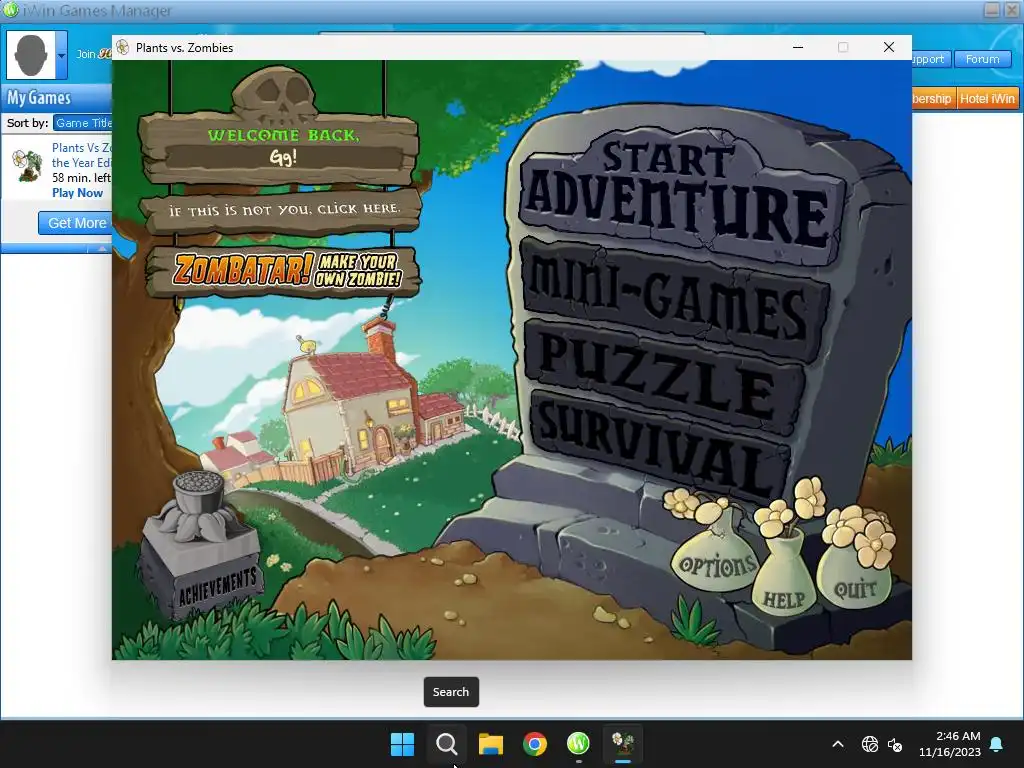This screenshot has height=768, width=1024.
Task: Open Survival mode on the tombstone
Action: coord(660,447)
